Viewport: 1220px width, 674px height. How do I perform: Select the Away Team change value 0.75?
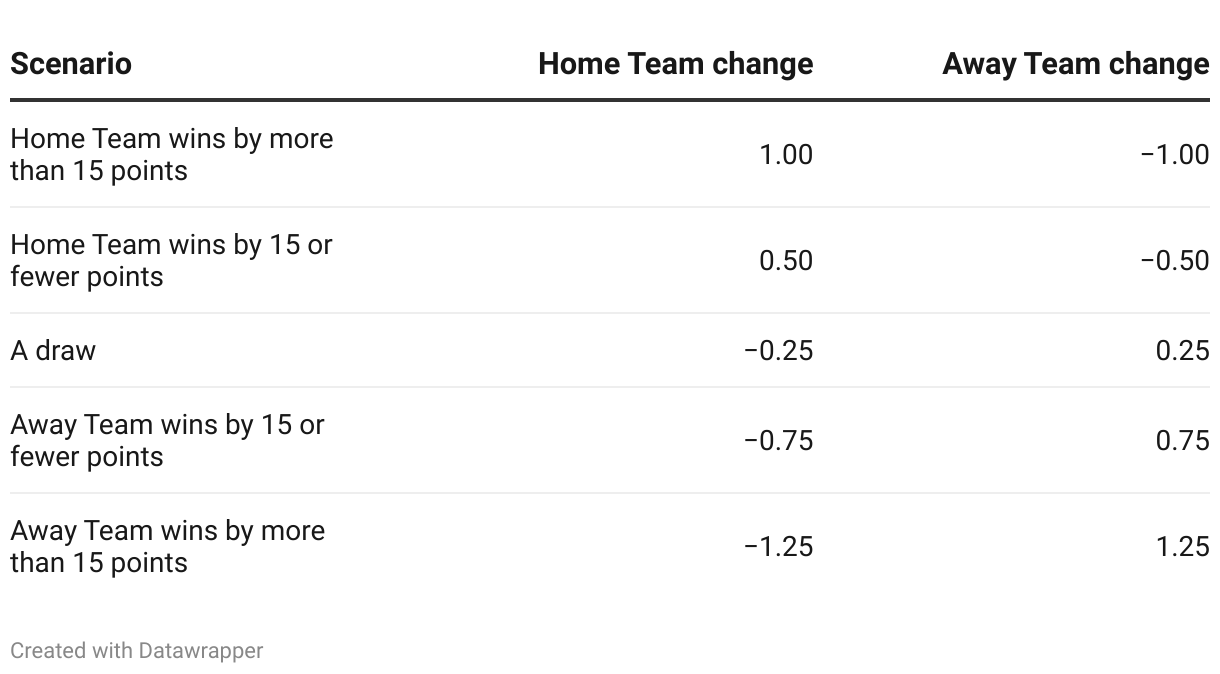(1182, 441)
